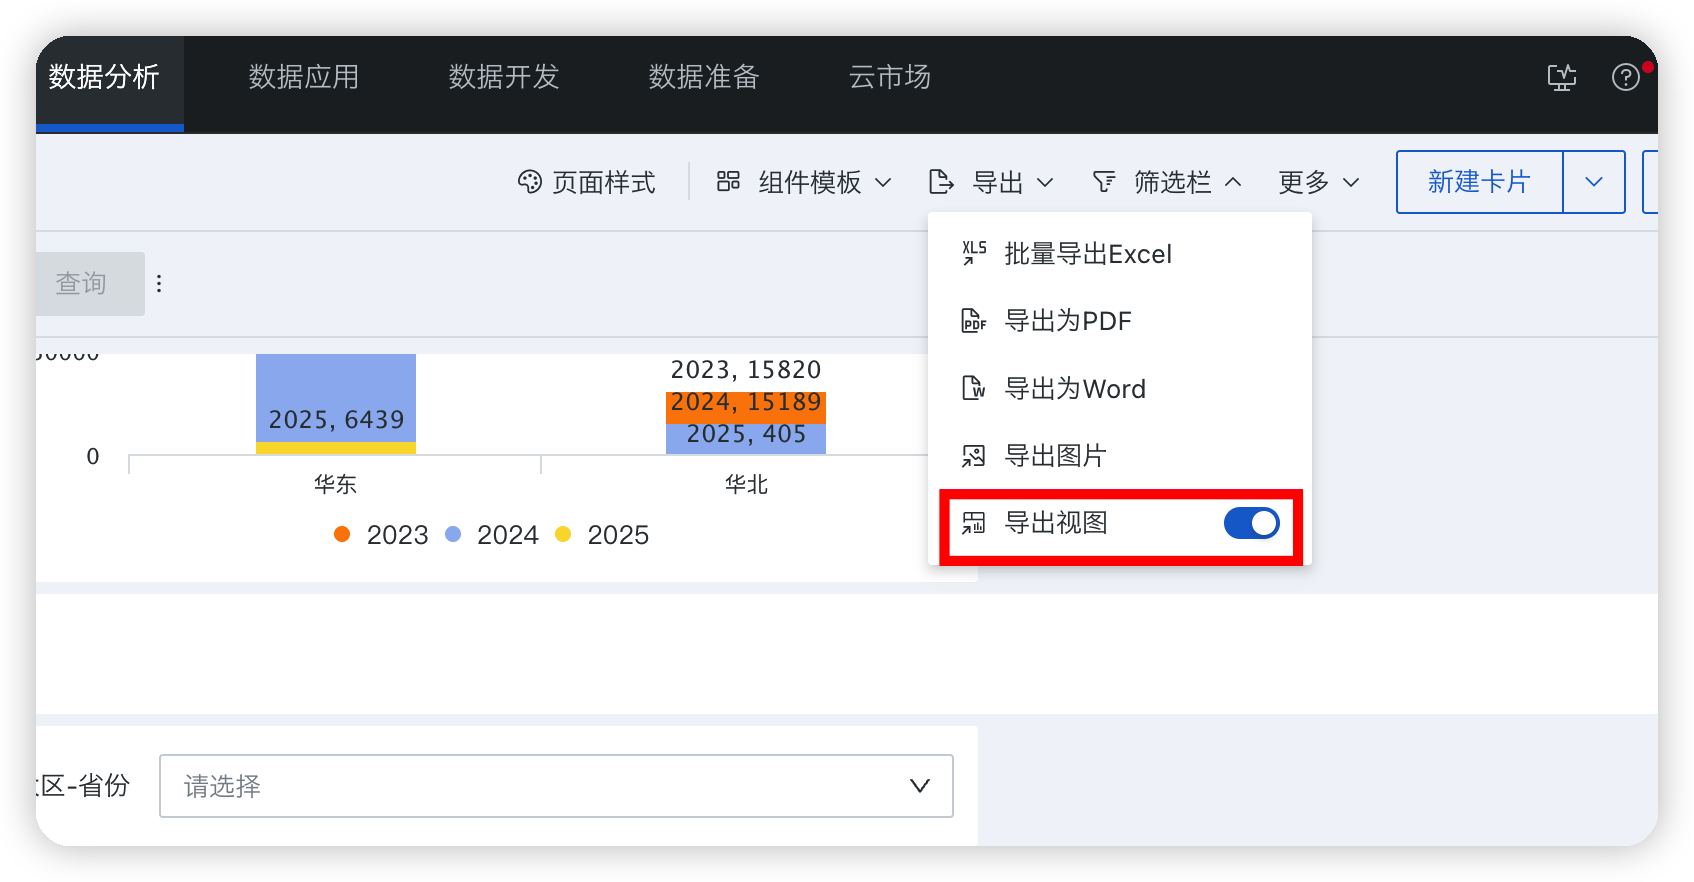Image resolution: width=1694 pixels, height=882 pixels.
Task: Click the 新建卡片 button
Action: coord(1479,182)
